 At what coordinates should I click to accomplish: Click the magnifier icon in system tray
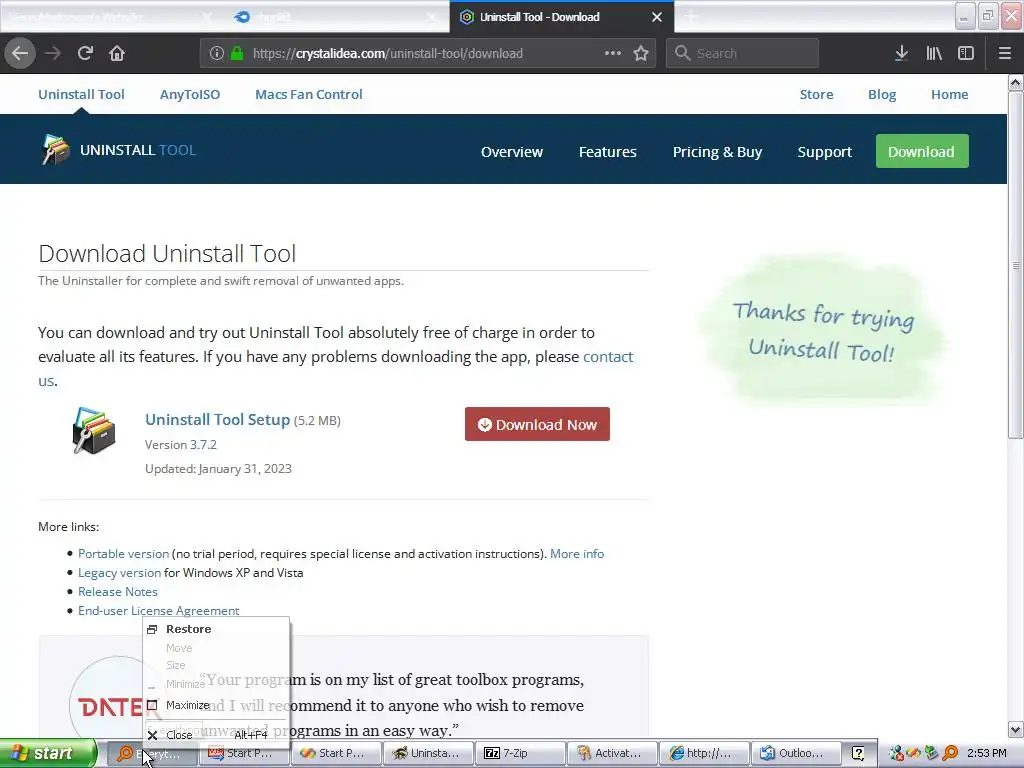[x=950, y=753]
